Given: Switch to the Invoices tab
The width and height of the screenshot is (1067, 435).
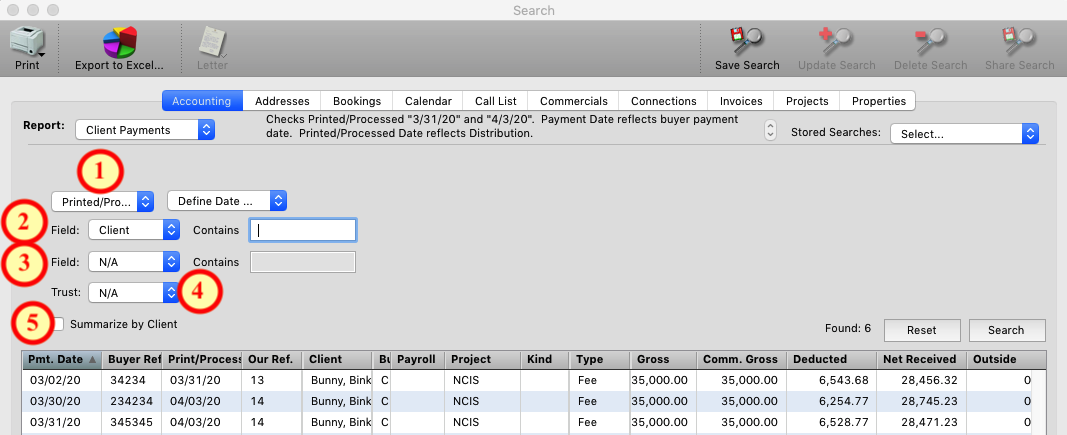Looking at the screenshot, I should (741, 101).
